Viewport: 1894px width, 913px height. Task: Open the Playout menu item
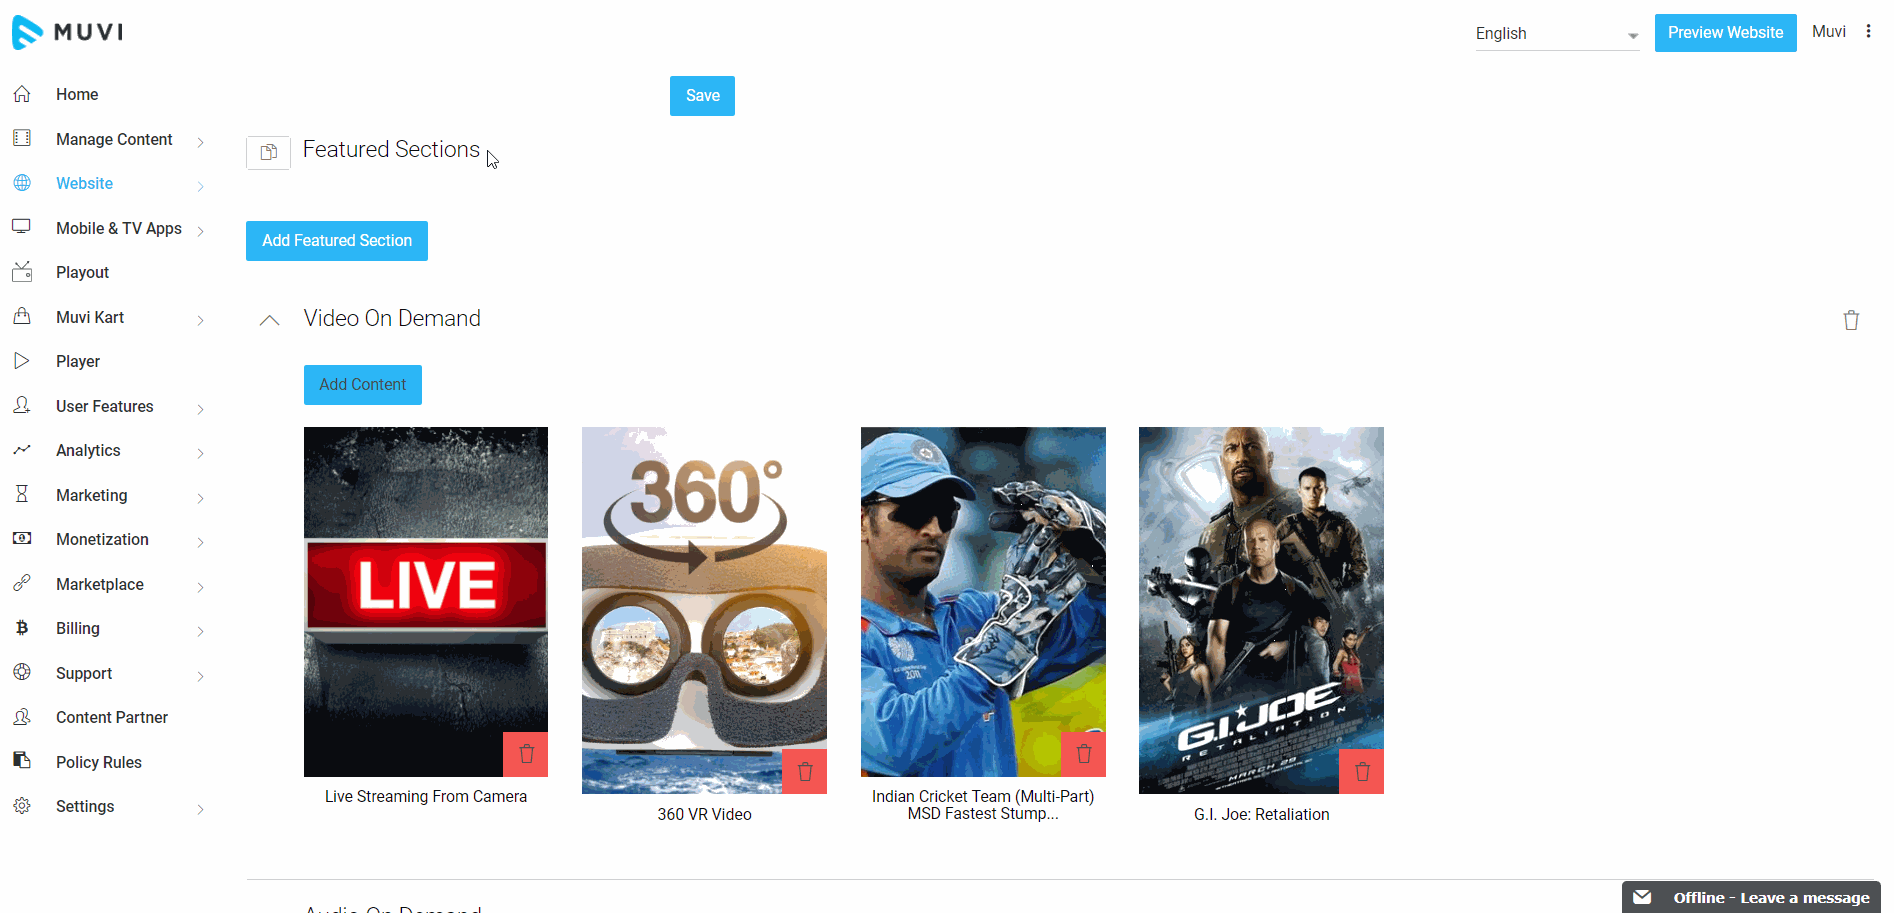(x=82, y=273)
